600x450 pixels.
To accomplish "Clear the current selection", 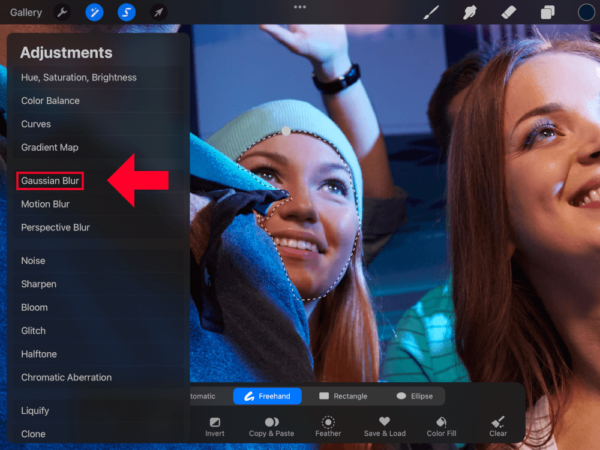I will [x=498, y=427].
